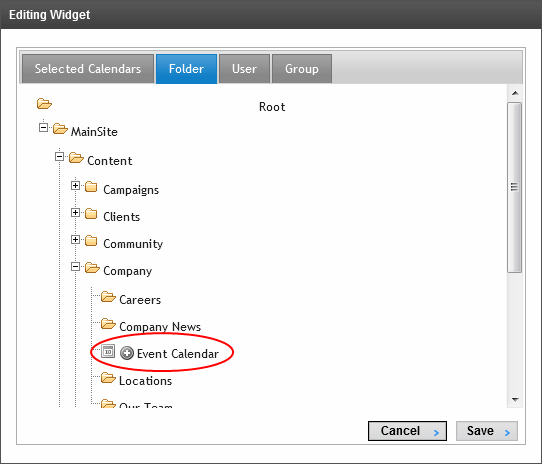Click the Cancel button
Viewport: 542px width, 464px height.
coord(407,431)
